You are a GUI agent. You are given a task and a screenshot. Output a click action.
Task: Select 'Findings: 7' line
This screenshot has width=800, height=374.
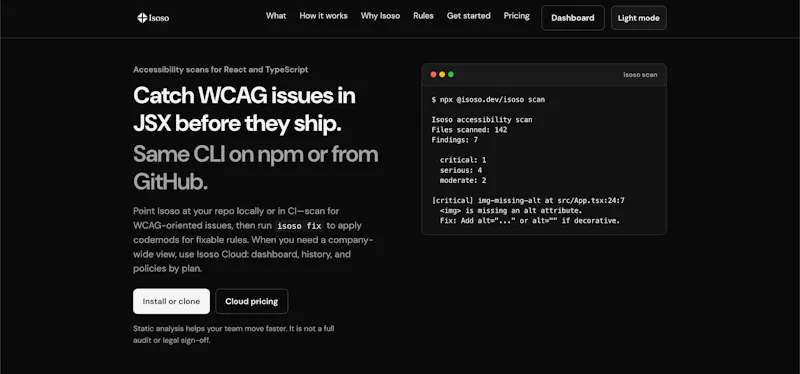pyautogui.click(x=455, y=140)
